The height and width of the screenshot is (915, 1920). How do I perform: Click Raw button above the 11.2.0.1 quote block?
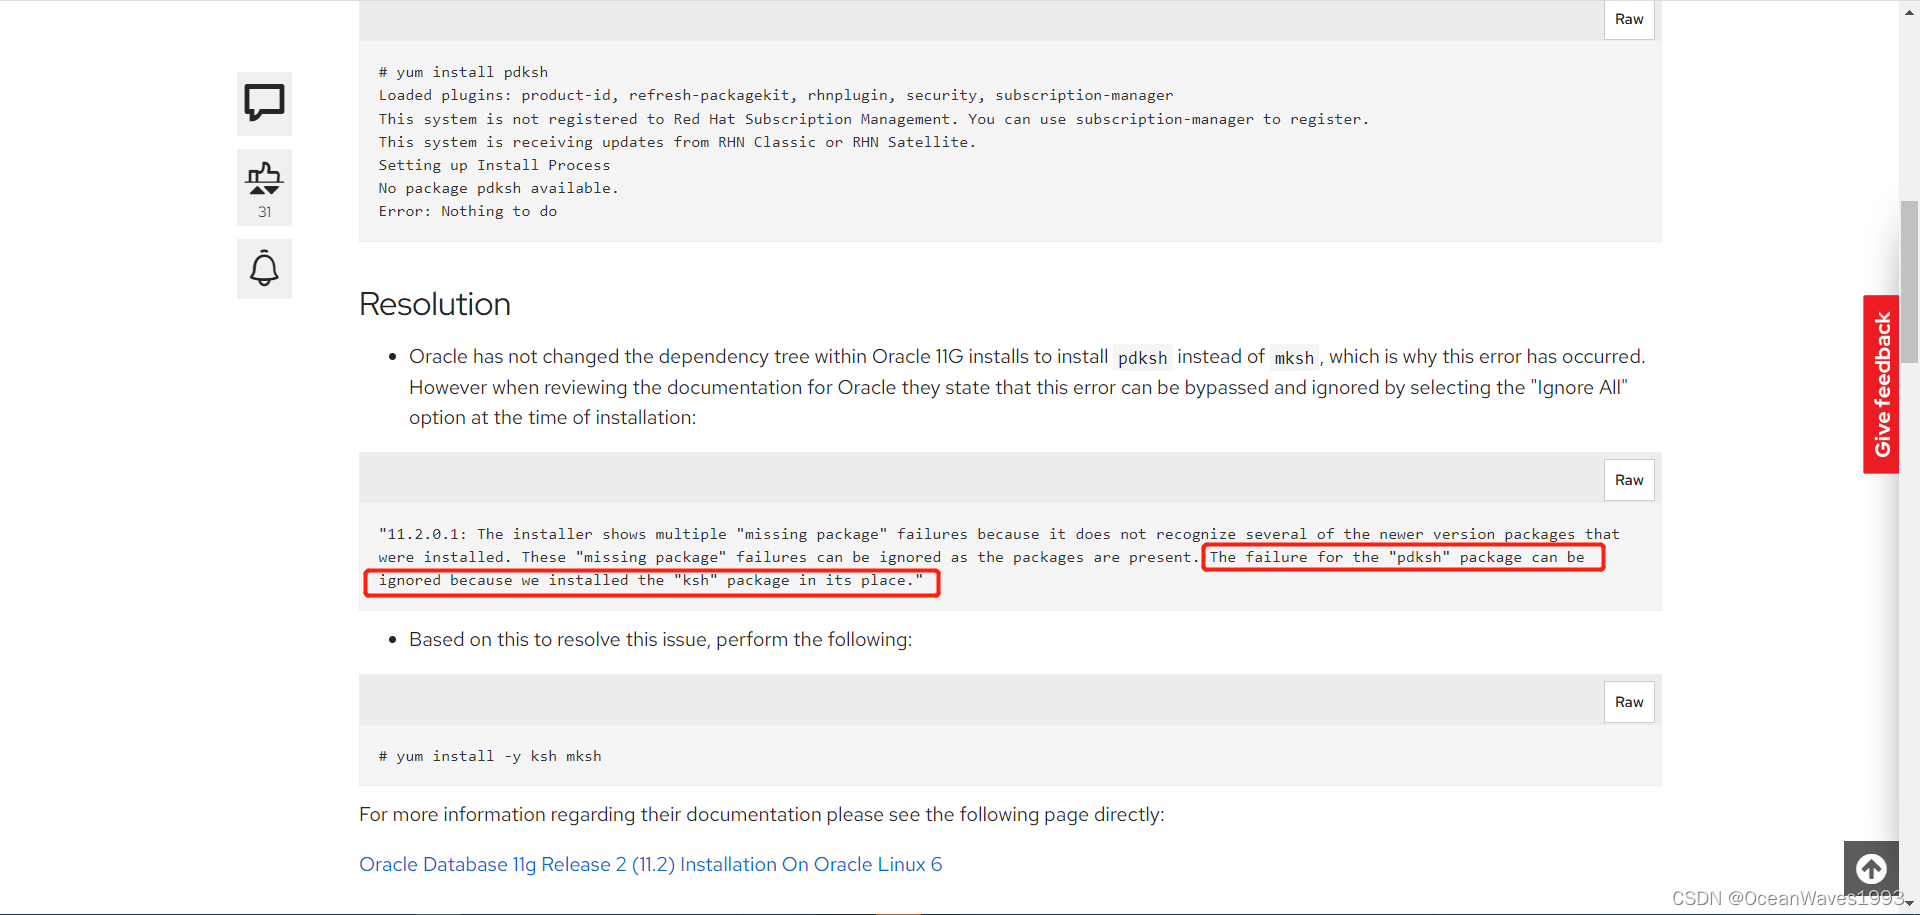pos(1629,480)
